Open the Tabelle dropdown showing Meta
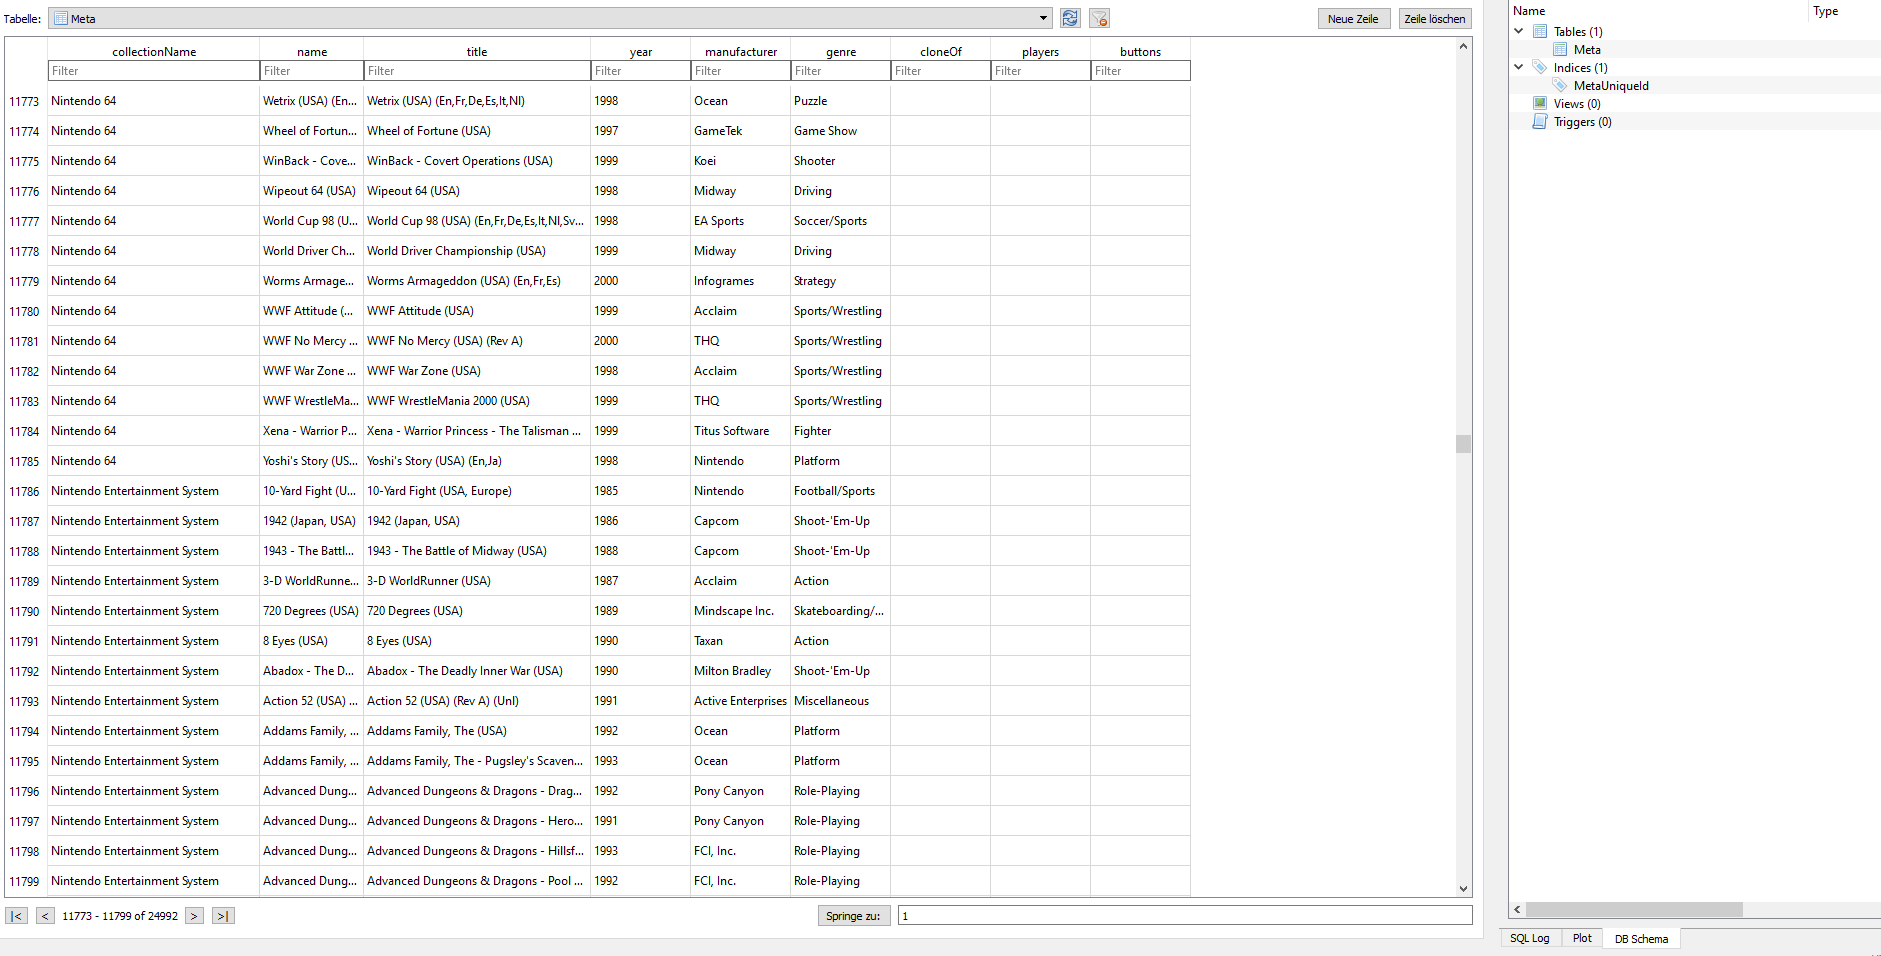 tap(550, 18)
